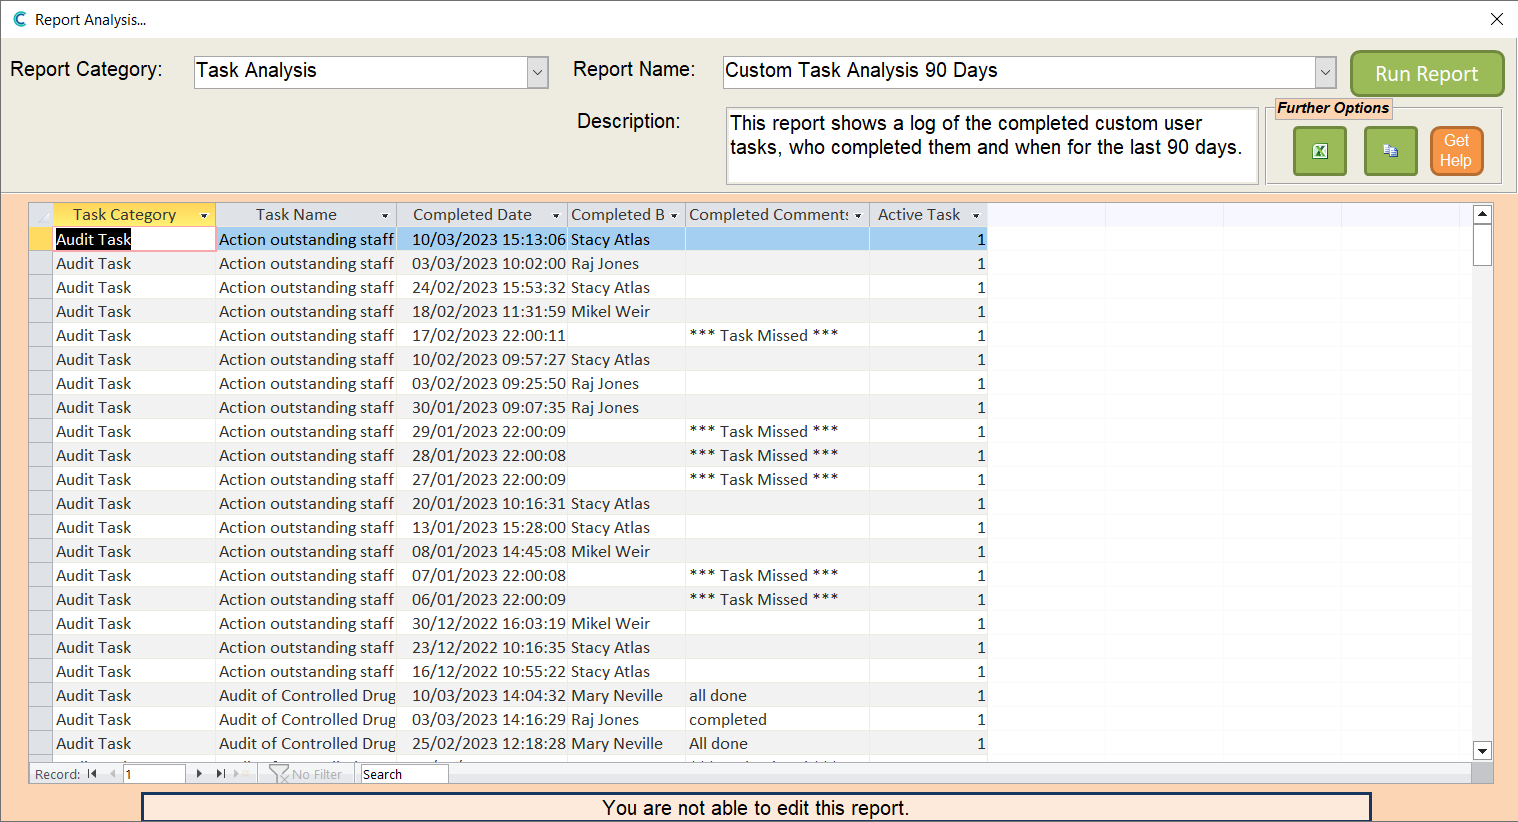
Task: Click the record number input field
Action: pyautogui.click(x=154, y=774)
